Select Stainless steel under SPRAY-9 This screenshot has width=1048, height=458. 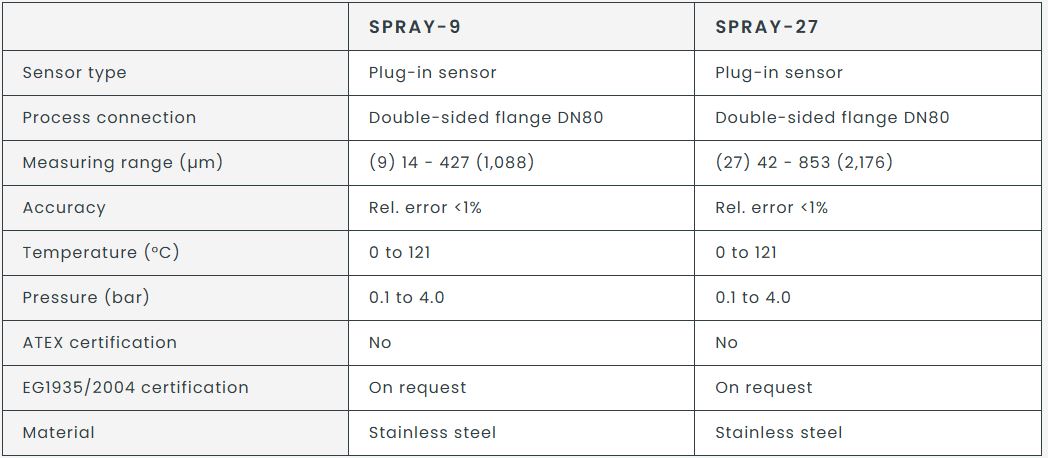click(x=432, y=433)
